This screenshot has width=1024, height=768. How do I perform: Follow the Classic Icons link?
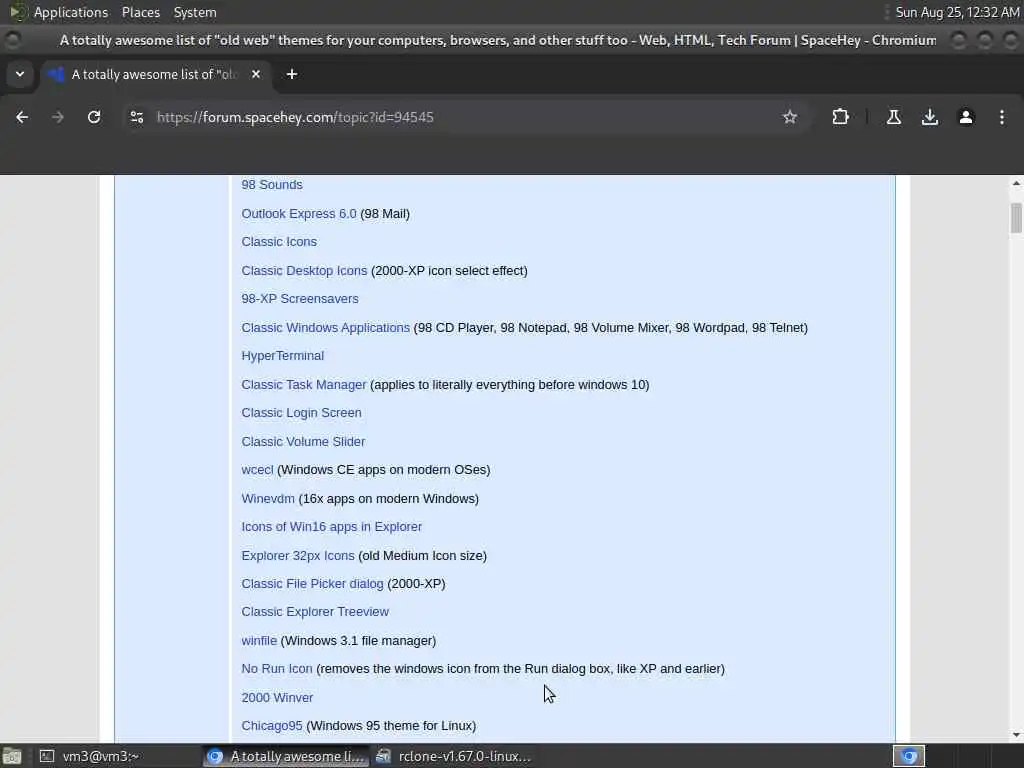click(279, 242)
